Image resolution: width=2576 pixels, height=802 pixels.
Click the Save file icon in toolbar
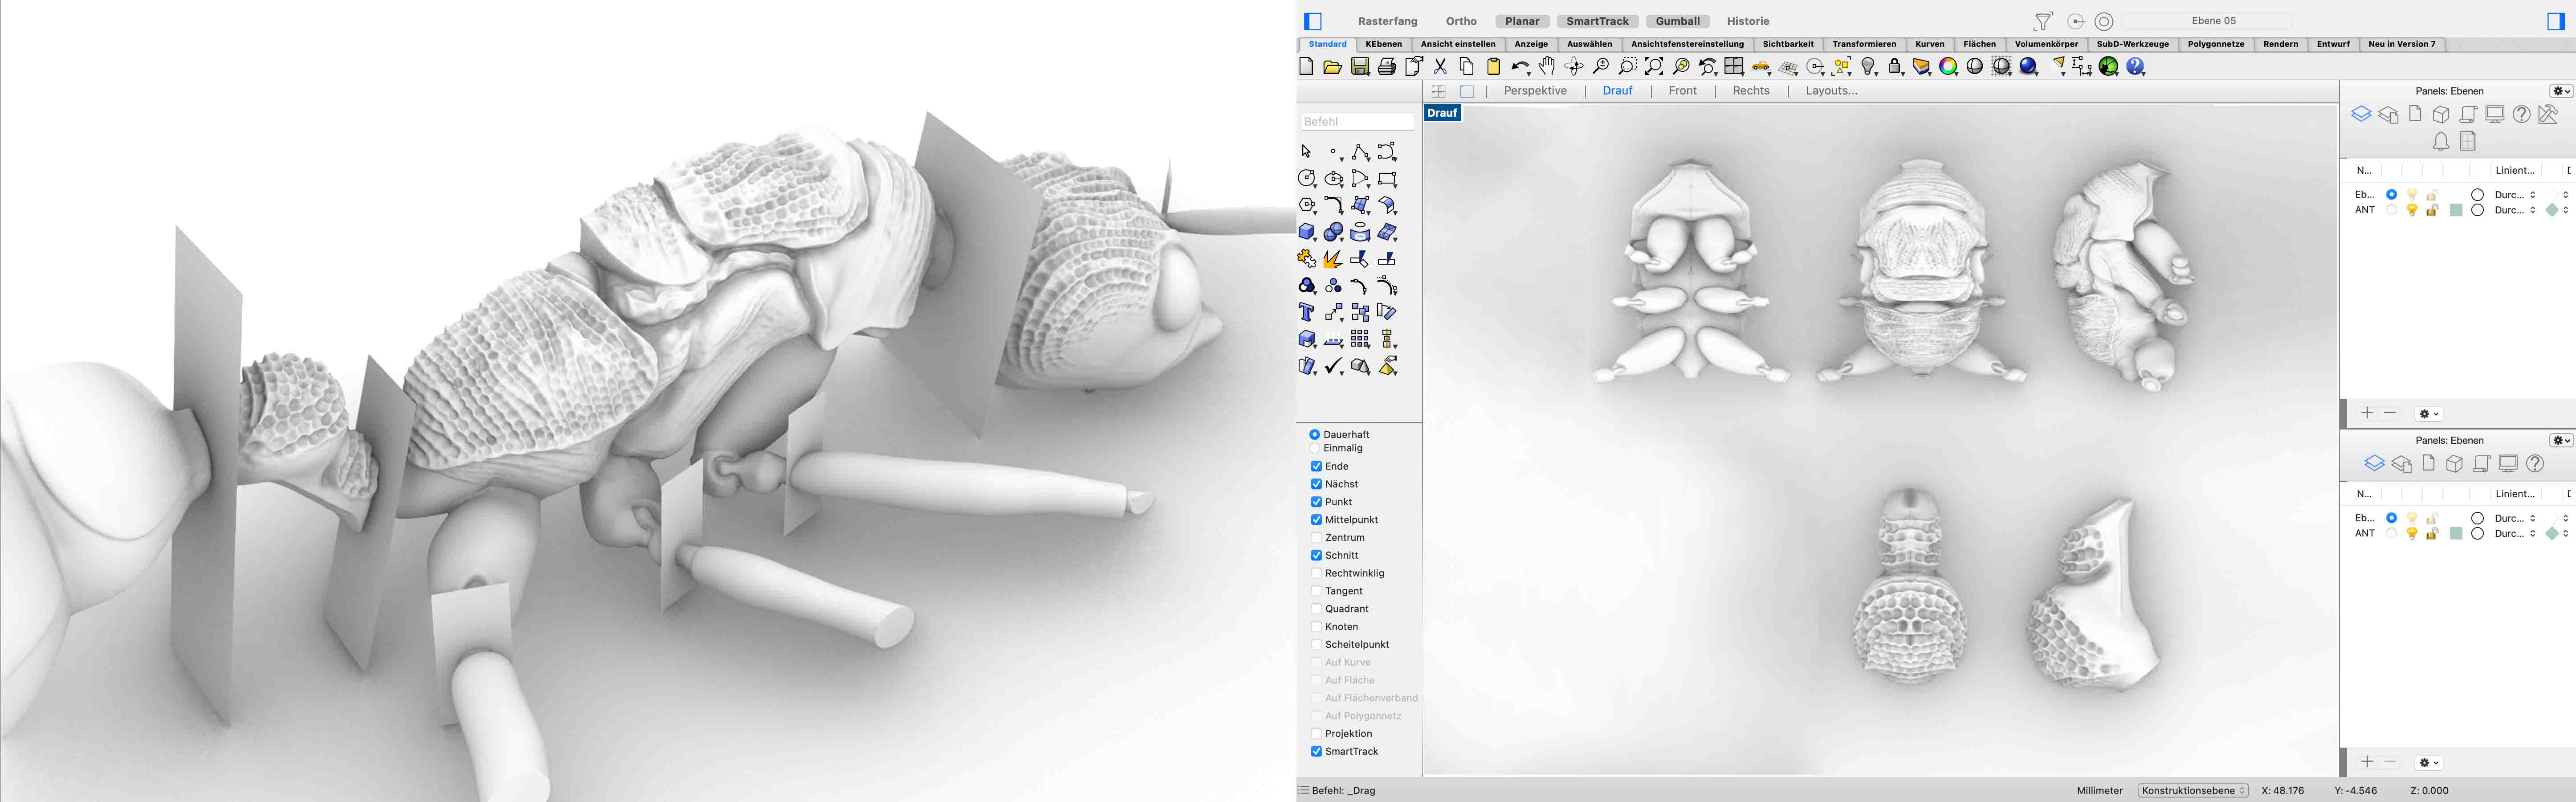pyautogui.click(x=1360, y=67)
